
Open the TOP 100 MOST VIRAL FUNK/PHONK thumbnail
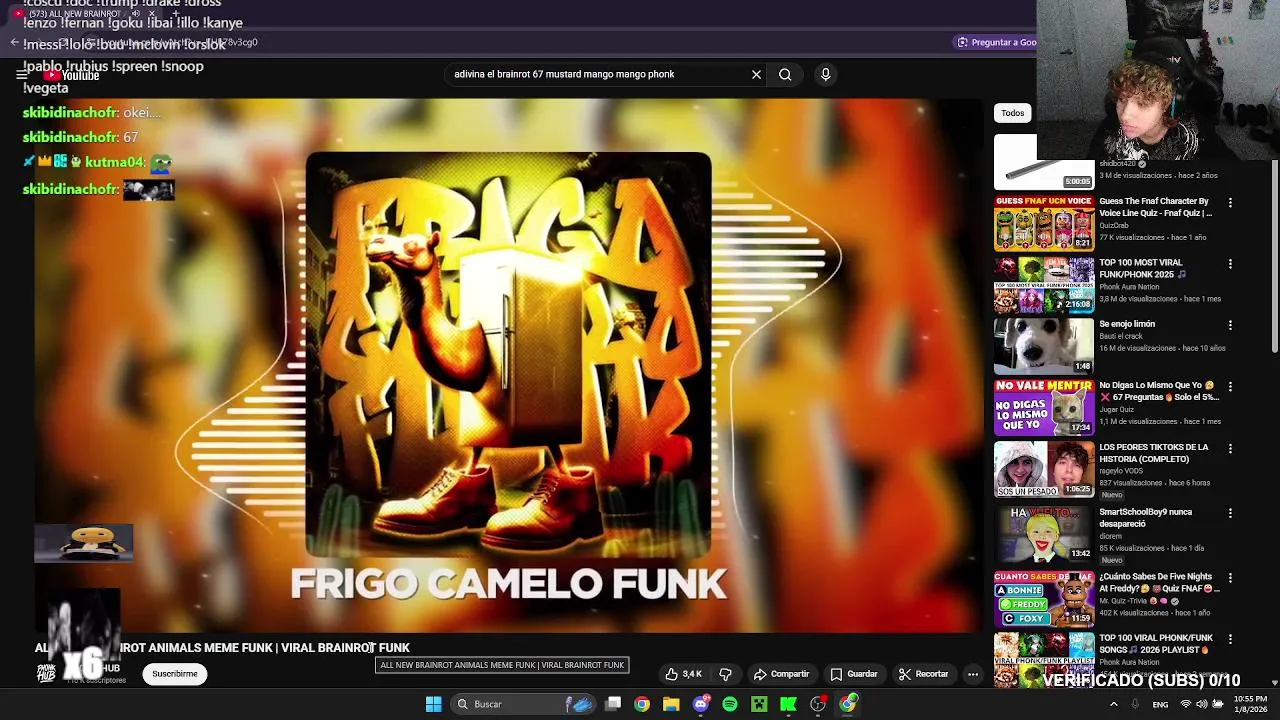point(1044,284)
